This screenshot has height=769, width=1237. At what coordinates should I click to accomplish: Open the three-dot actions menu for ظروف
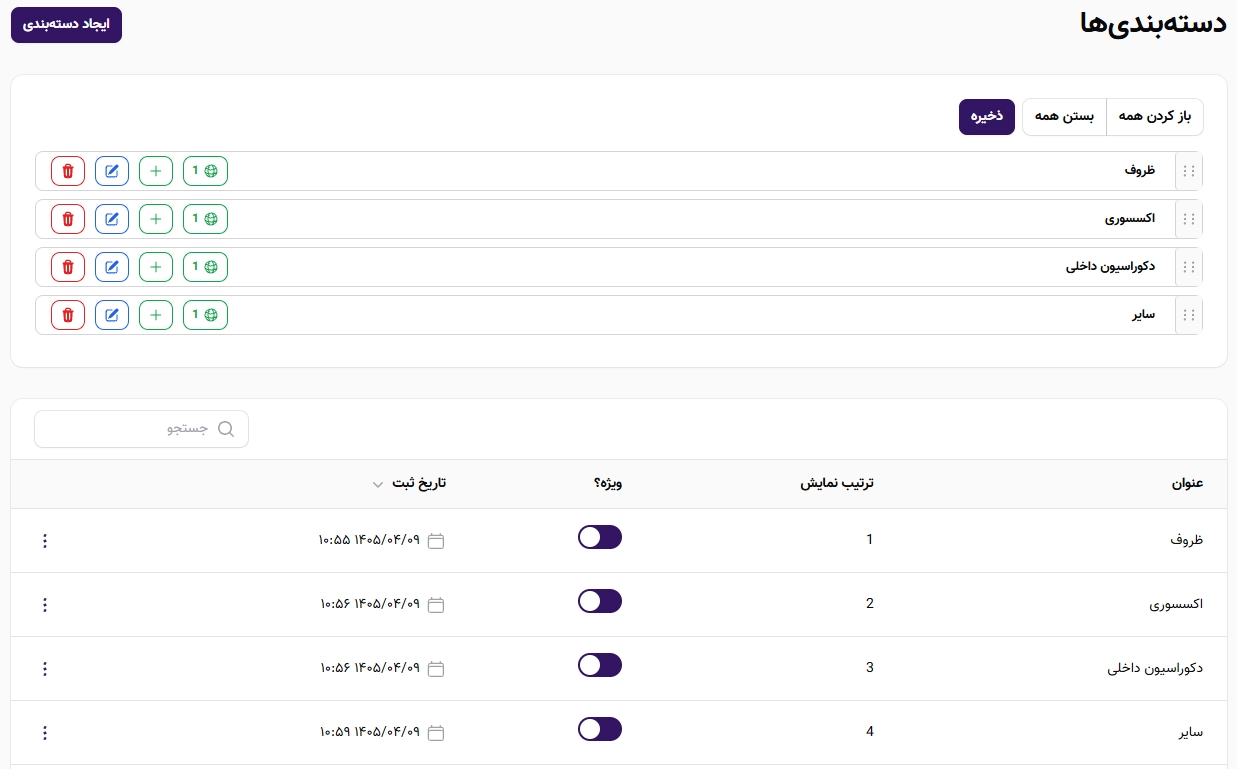pos(44,541)
